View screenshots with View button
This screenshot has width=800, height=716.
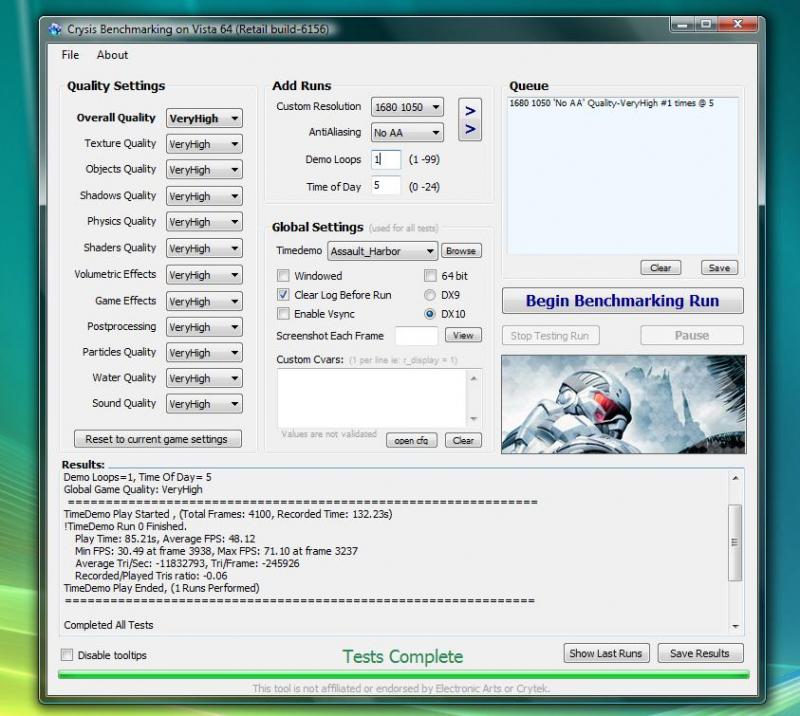(463, 335)
